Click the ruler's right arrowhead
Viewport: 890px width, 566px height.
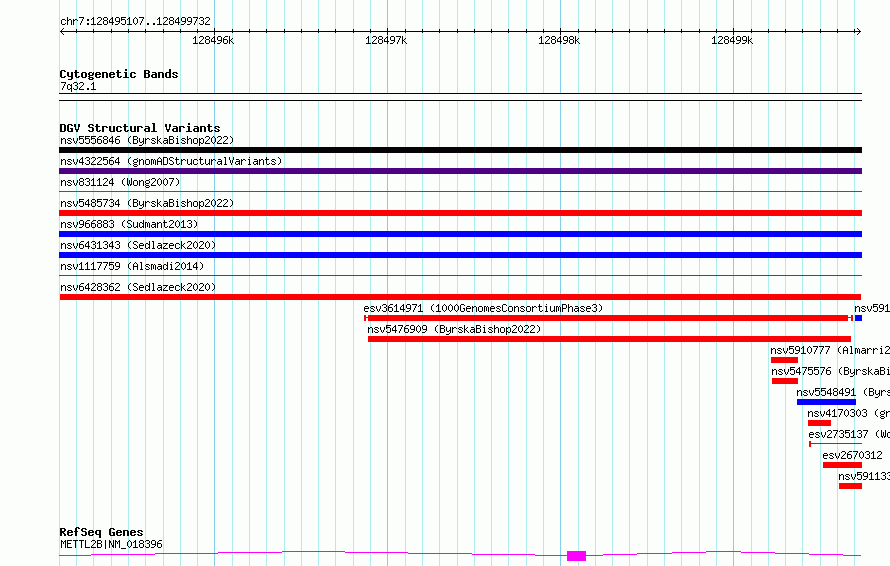[x=858, y=32]
